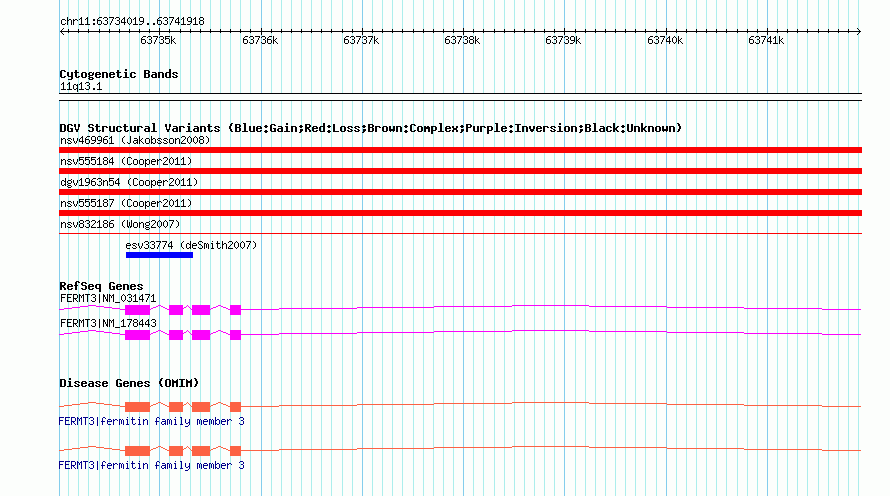Click widest orange exon of lower OMIM gene
This screenshot has width=890, height=496.
pyautogui.click(x=137, y=451)
